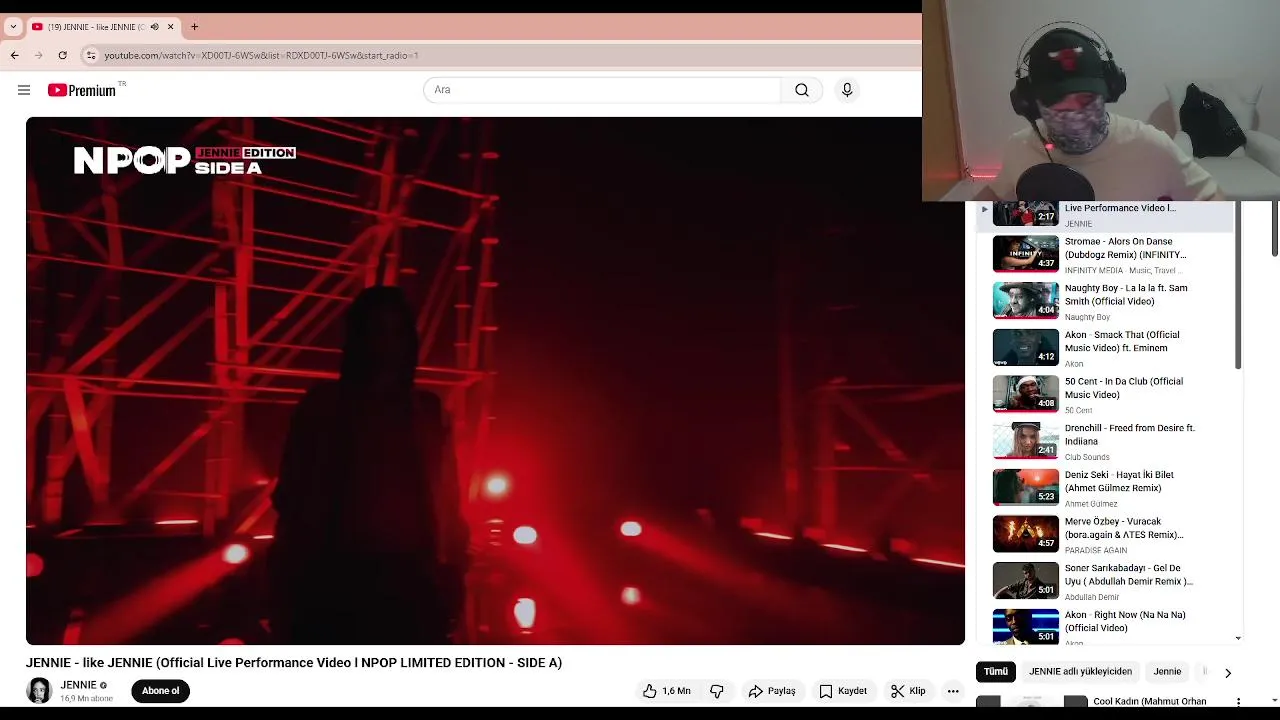Screen dimensions: 1280x720
Task: Play '50 Cent - In Da Club' playlist item
Action: click(x=1107, y=394)
